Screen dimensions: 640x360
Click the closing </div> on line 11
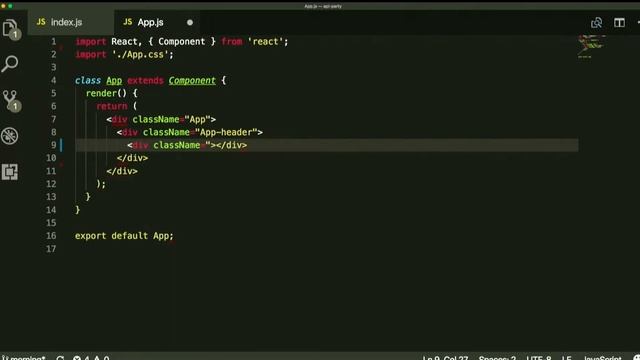pos(122,171)
